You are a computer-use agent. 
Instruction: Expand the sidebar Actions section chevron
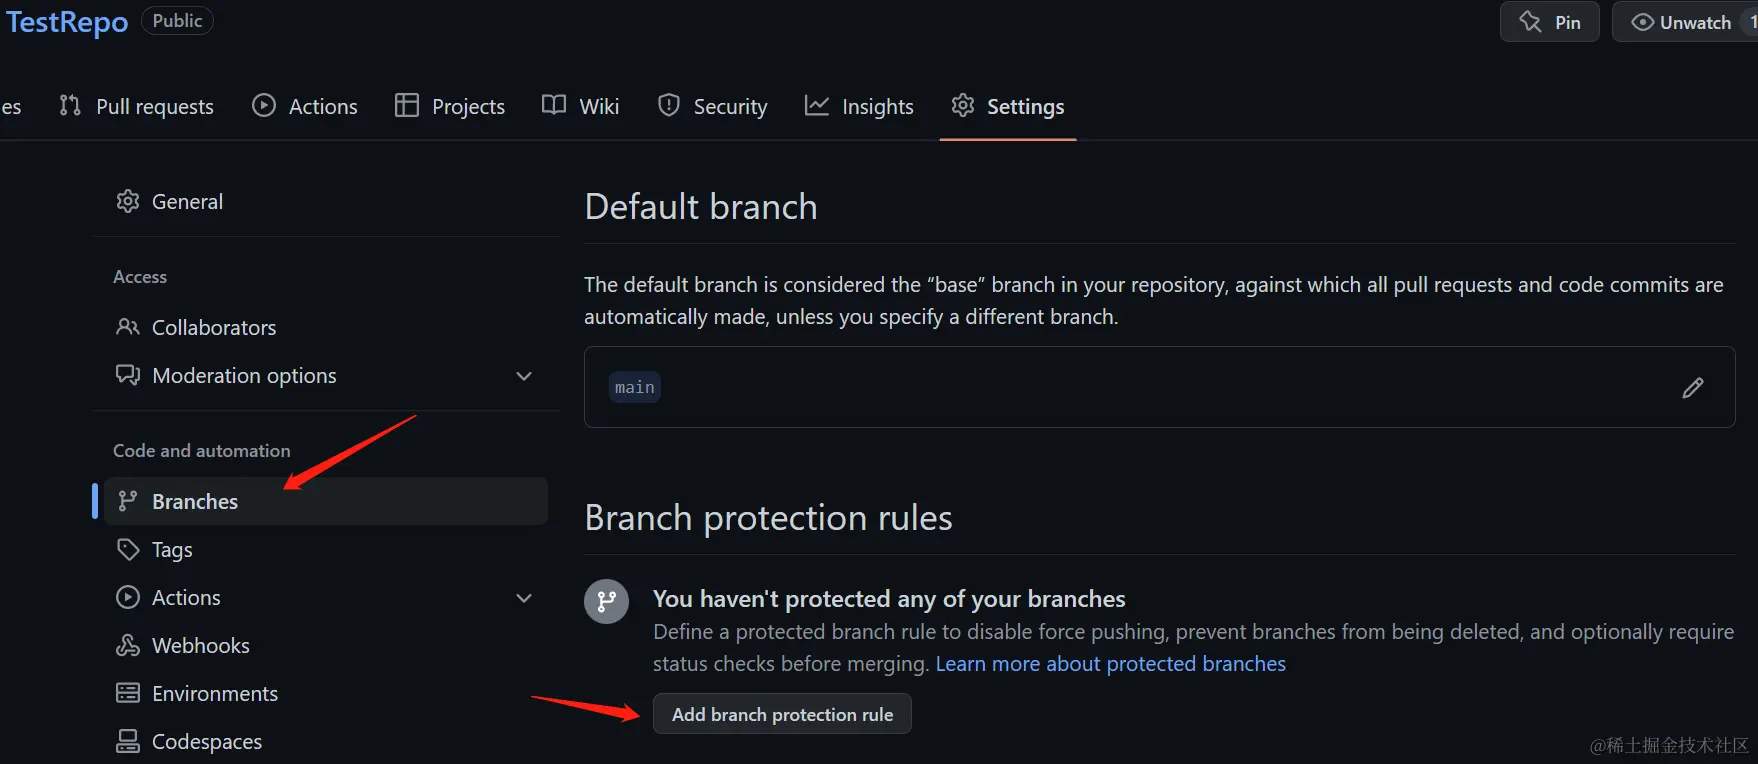click(524, 598)
